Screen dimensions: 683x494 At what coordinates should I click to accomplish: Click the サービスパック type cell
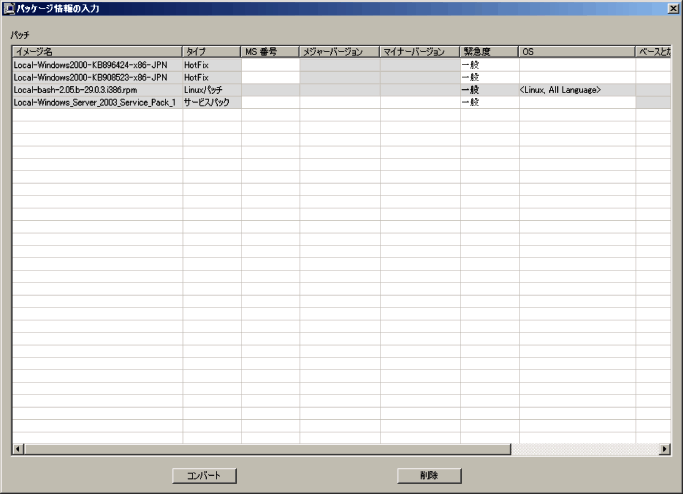(212, 102)
